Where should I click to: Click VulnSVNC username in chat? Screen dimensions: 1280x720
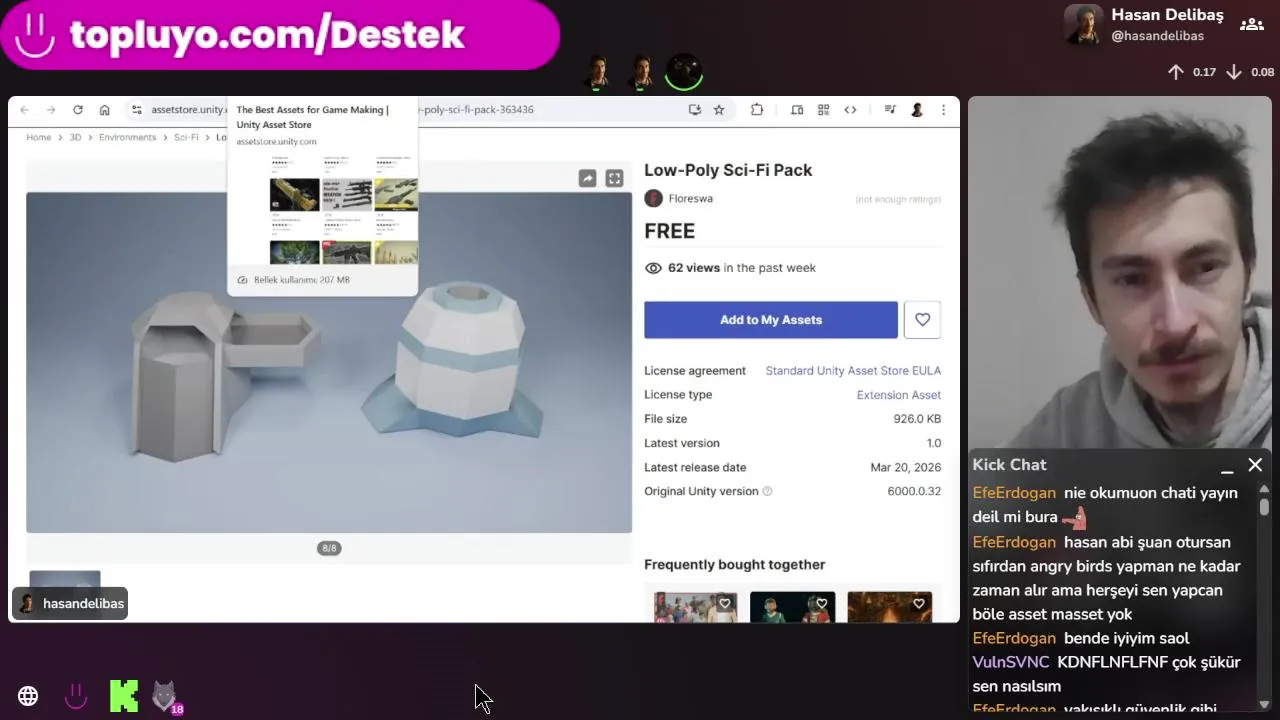point(1011,662)
